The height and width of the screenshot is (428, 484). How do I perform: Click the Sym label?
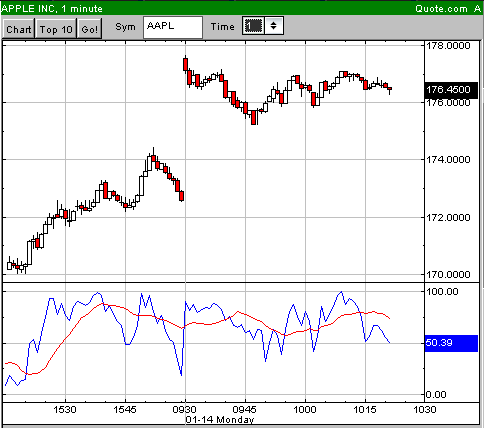click(125, 27)
